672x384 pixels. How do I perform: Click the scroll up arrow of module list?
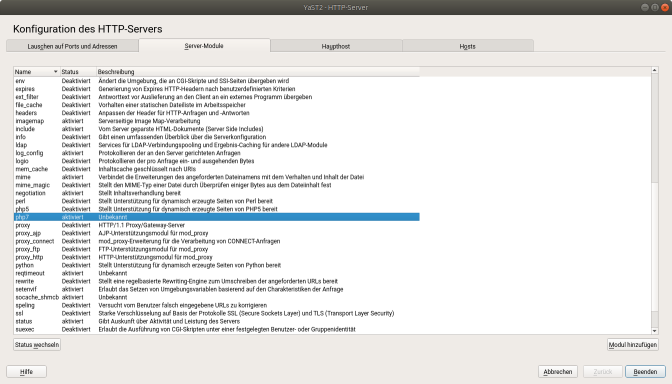click(x=654, y=70)
